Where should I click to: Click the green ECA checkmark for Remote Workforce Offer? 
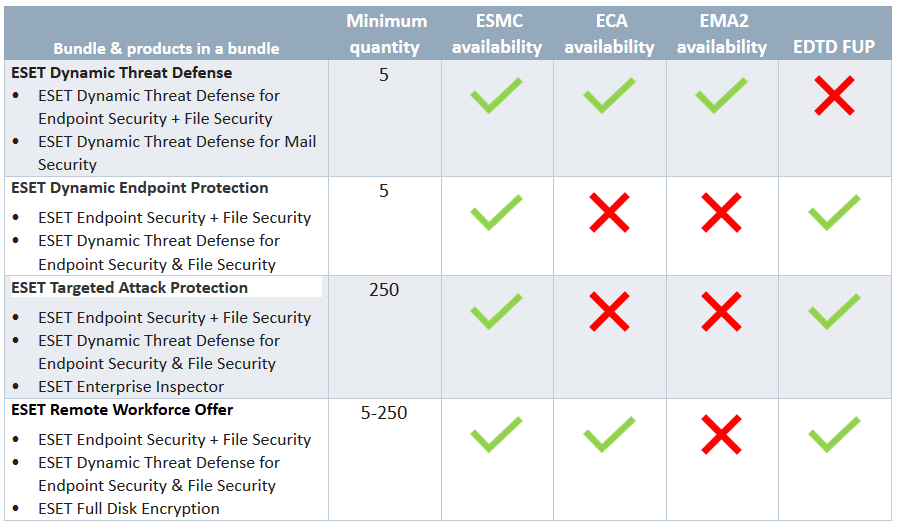point(609,435)
